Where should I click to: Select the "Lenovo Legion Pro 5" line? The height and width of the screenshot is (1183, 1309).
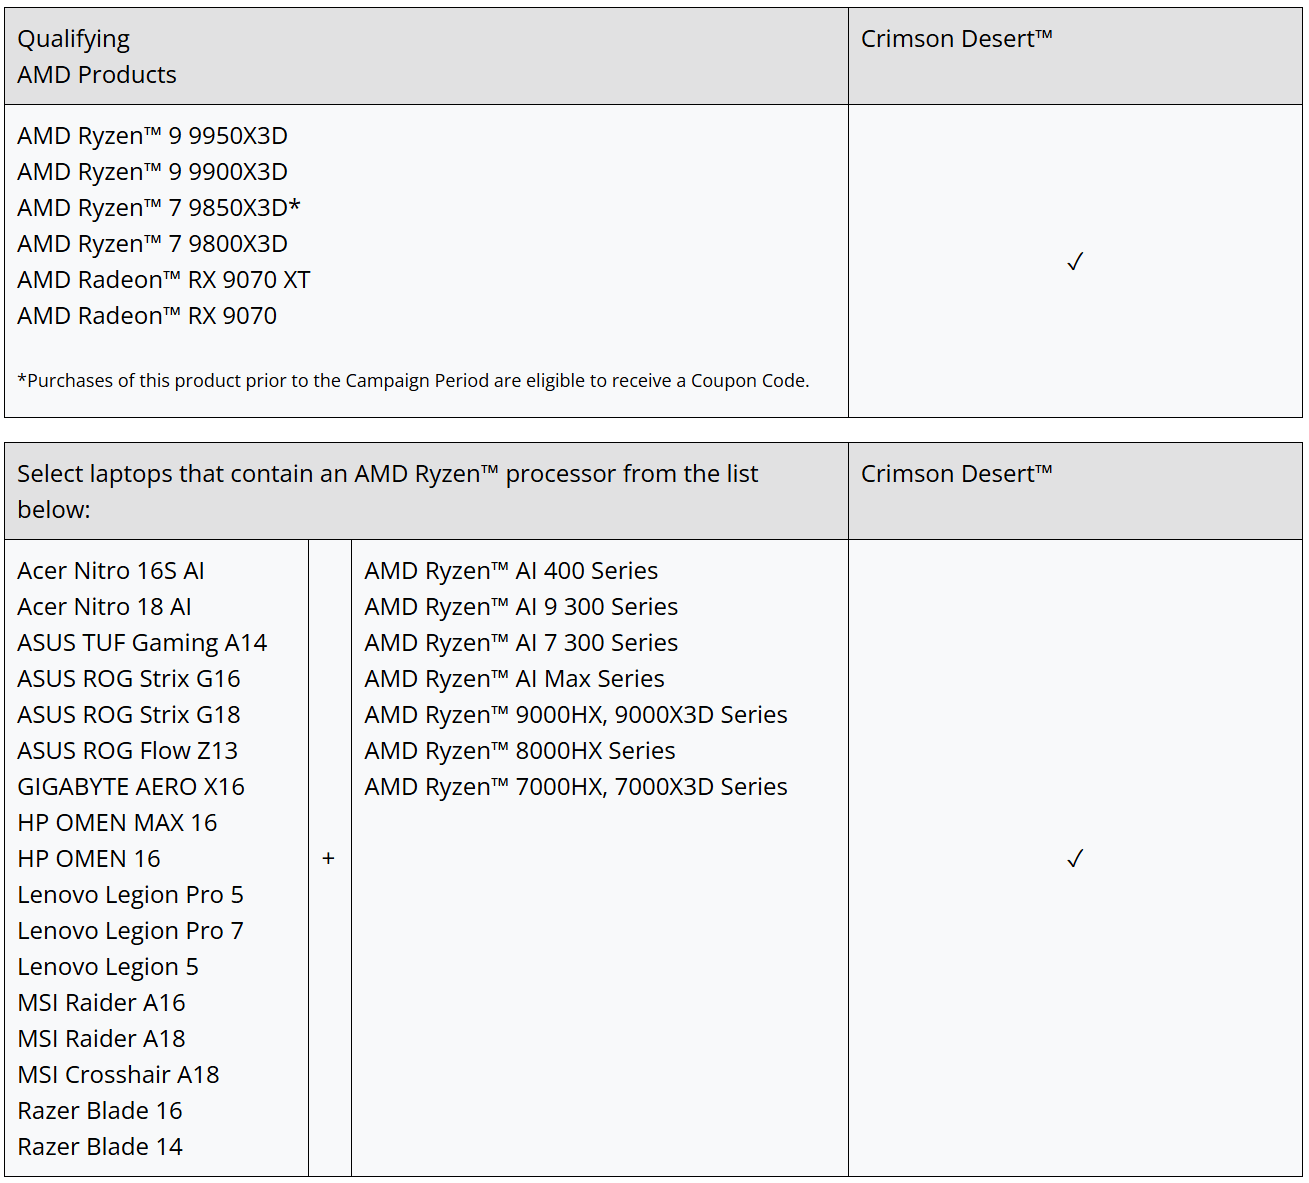pos(130,895)
